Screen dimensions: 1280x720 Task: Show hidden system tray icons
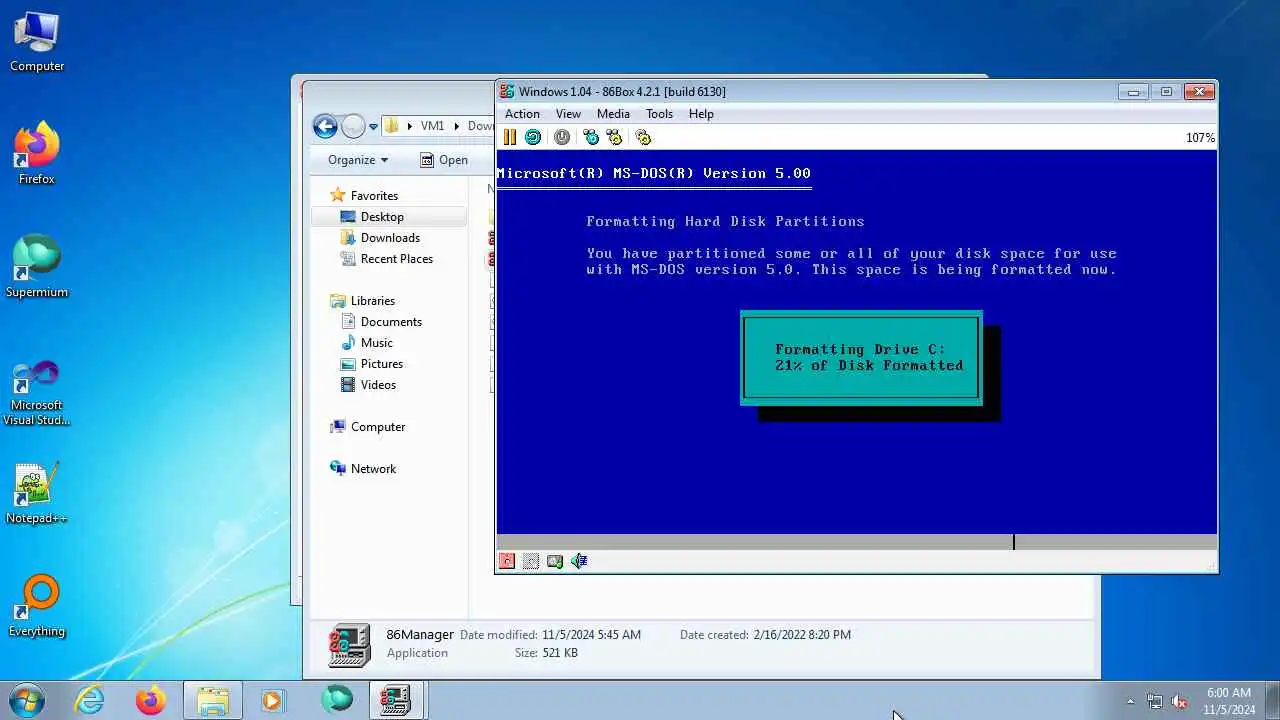(x=1131, y=701)
